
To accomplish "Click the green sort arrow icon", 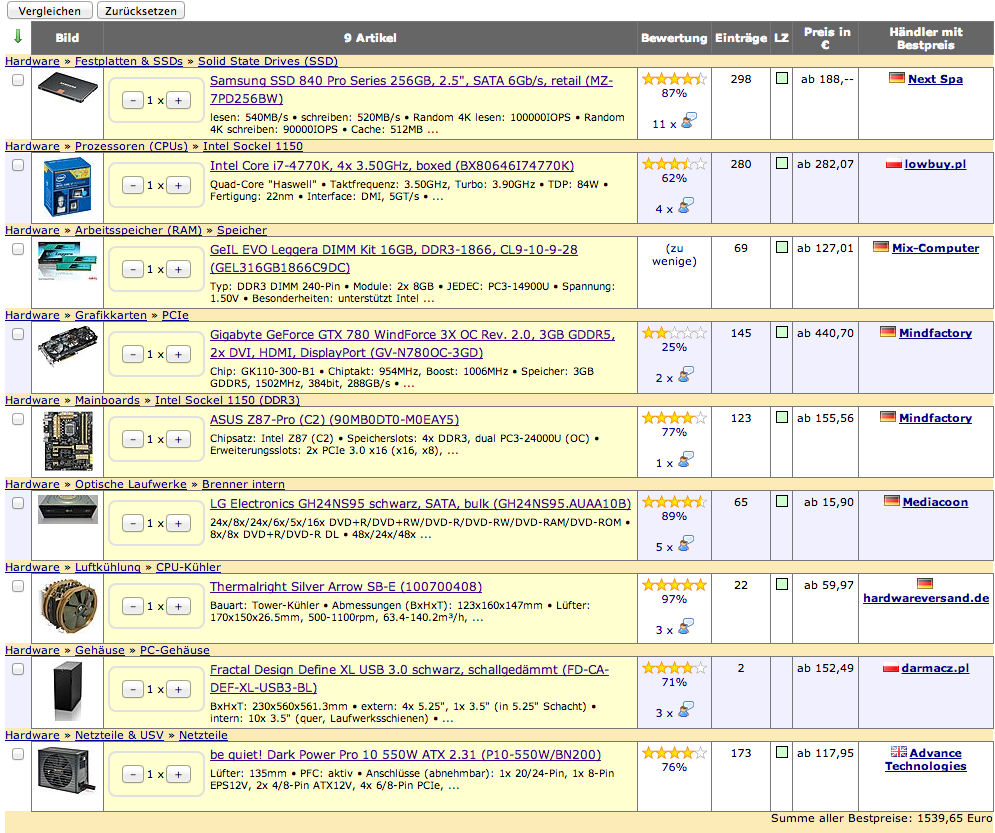I will (x=18, y=36).
